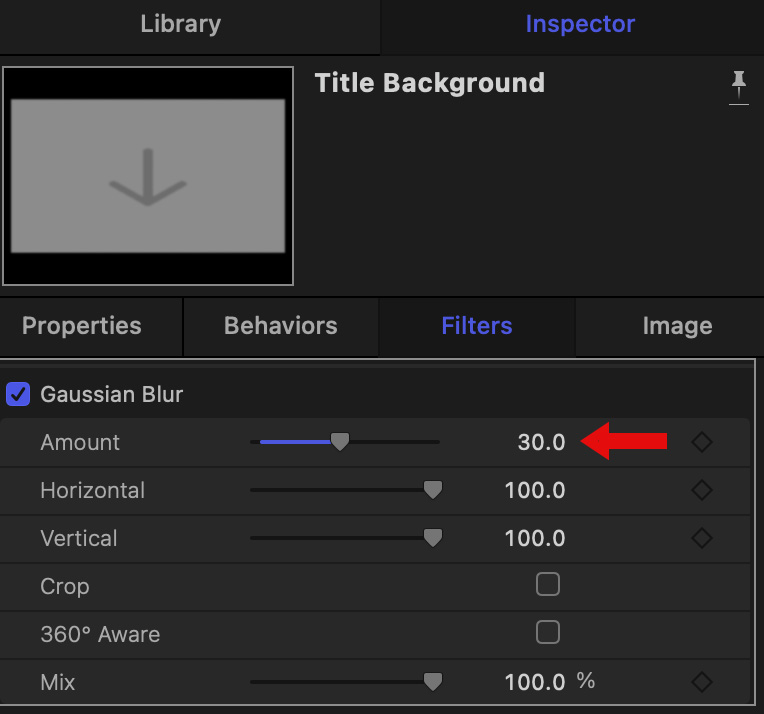Disable the Gaussian Blur filter checkbox

coord(18,394)
